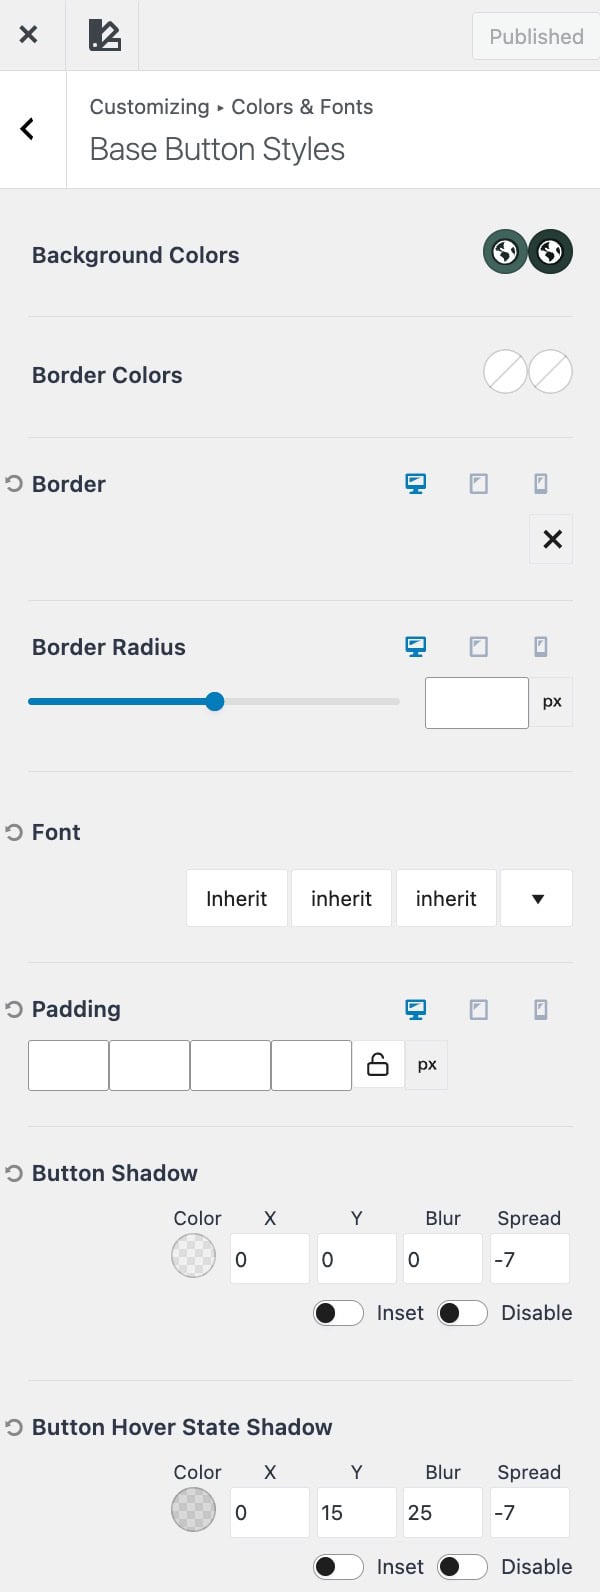Expand the Font options dropdown arrow
600x1592 pixels.
click(537, 898)
